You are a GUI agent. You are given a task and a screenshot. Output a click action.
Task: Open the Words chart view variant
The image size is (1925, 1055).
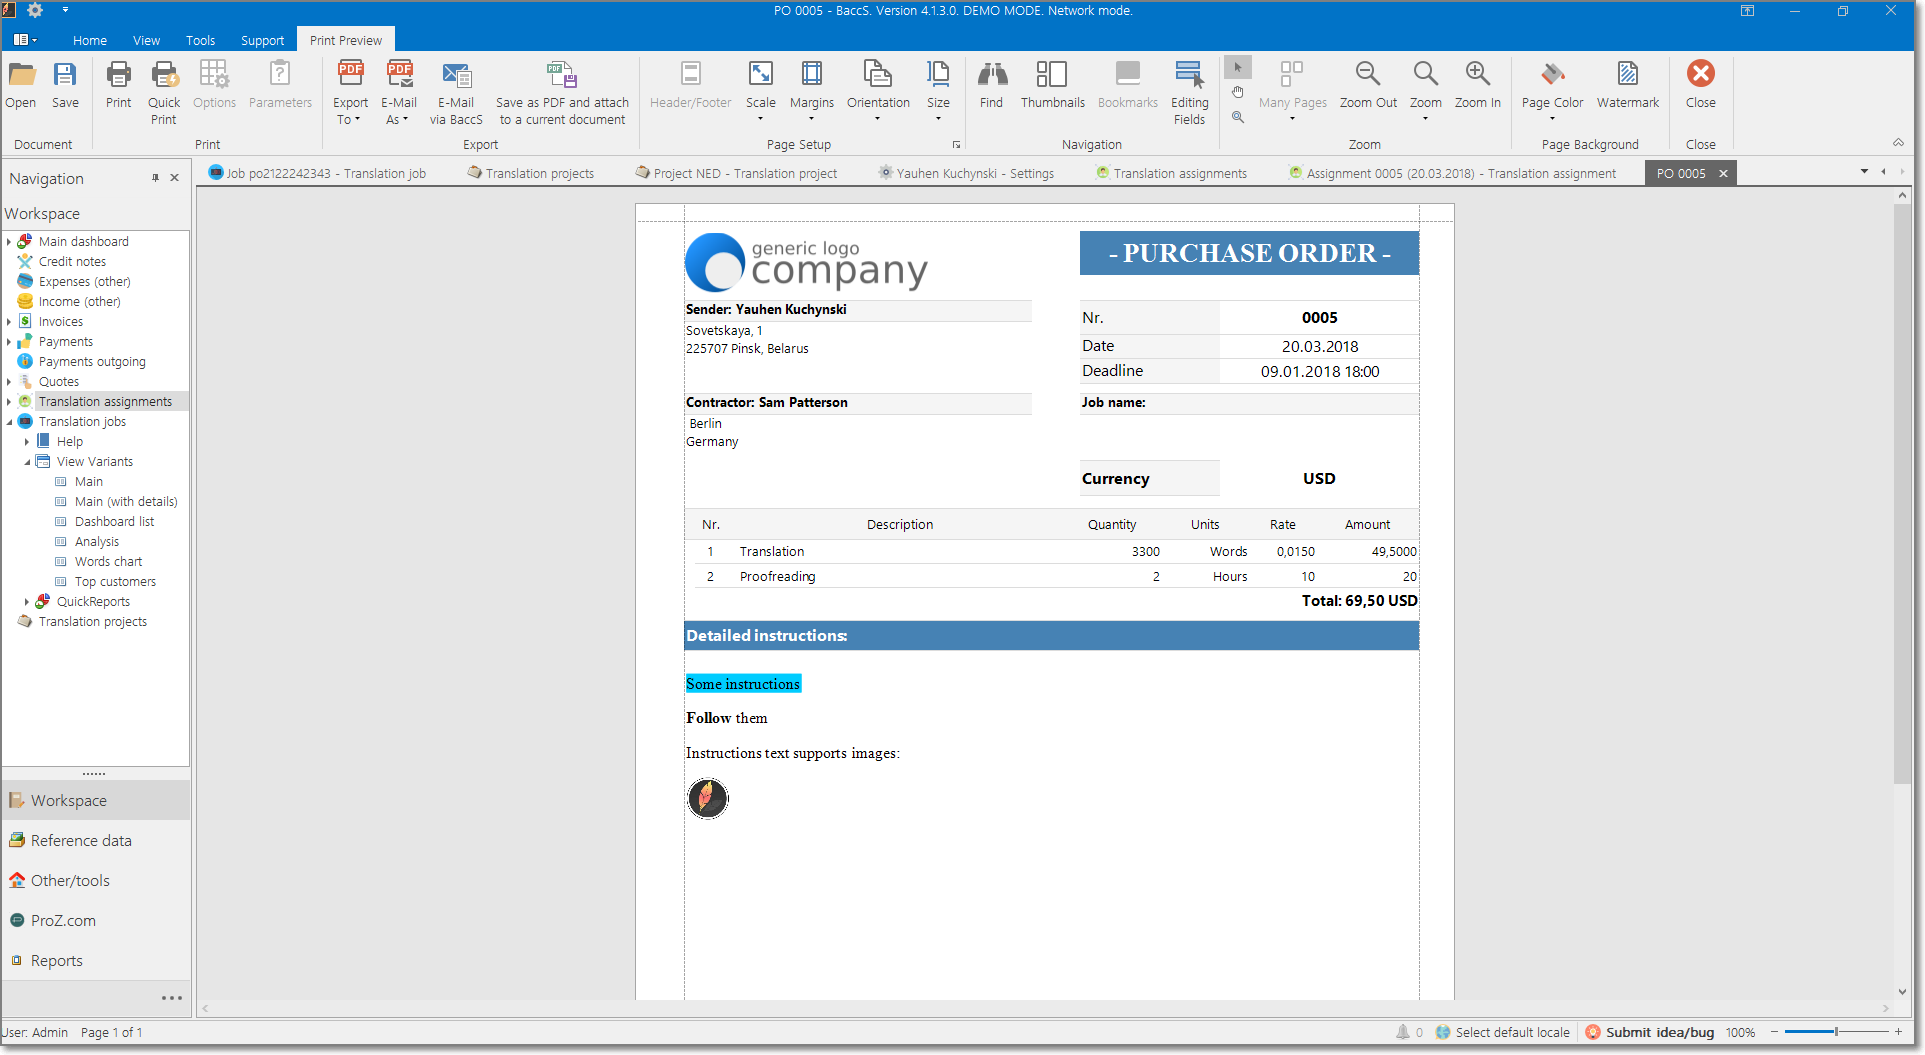(x=108, y=562)
